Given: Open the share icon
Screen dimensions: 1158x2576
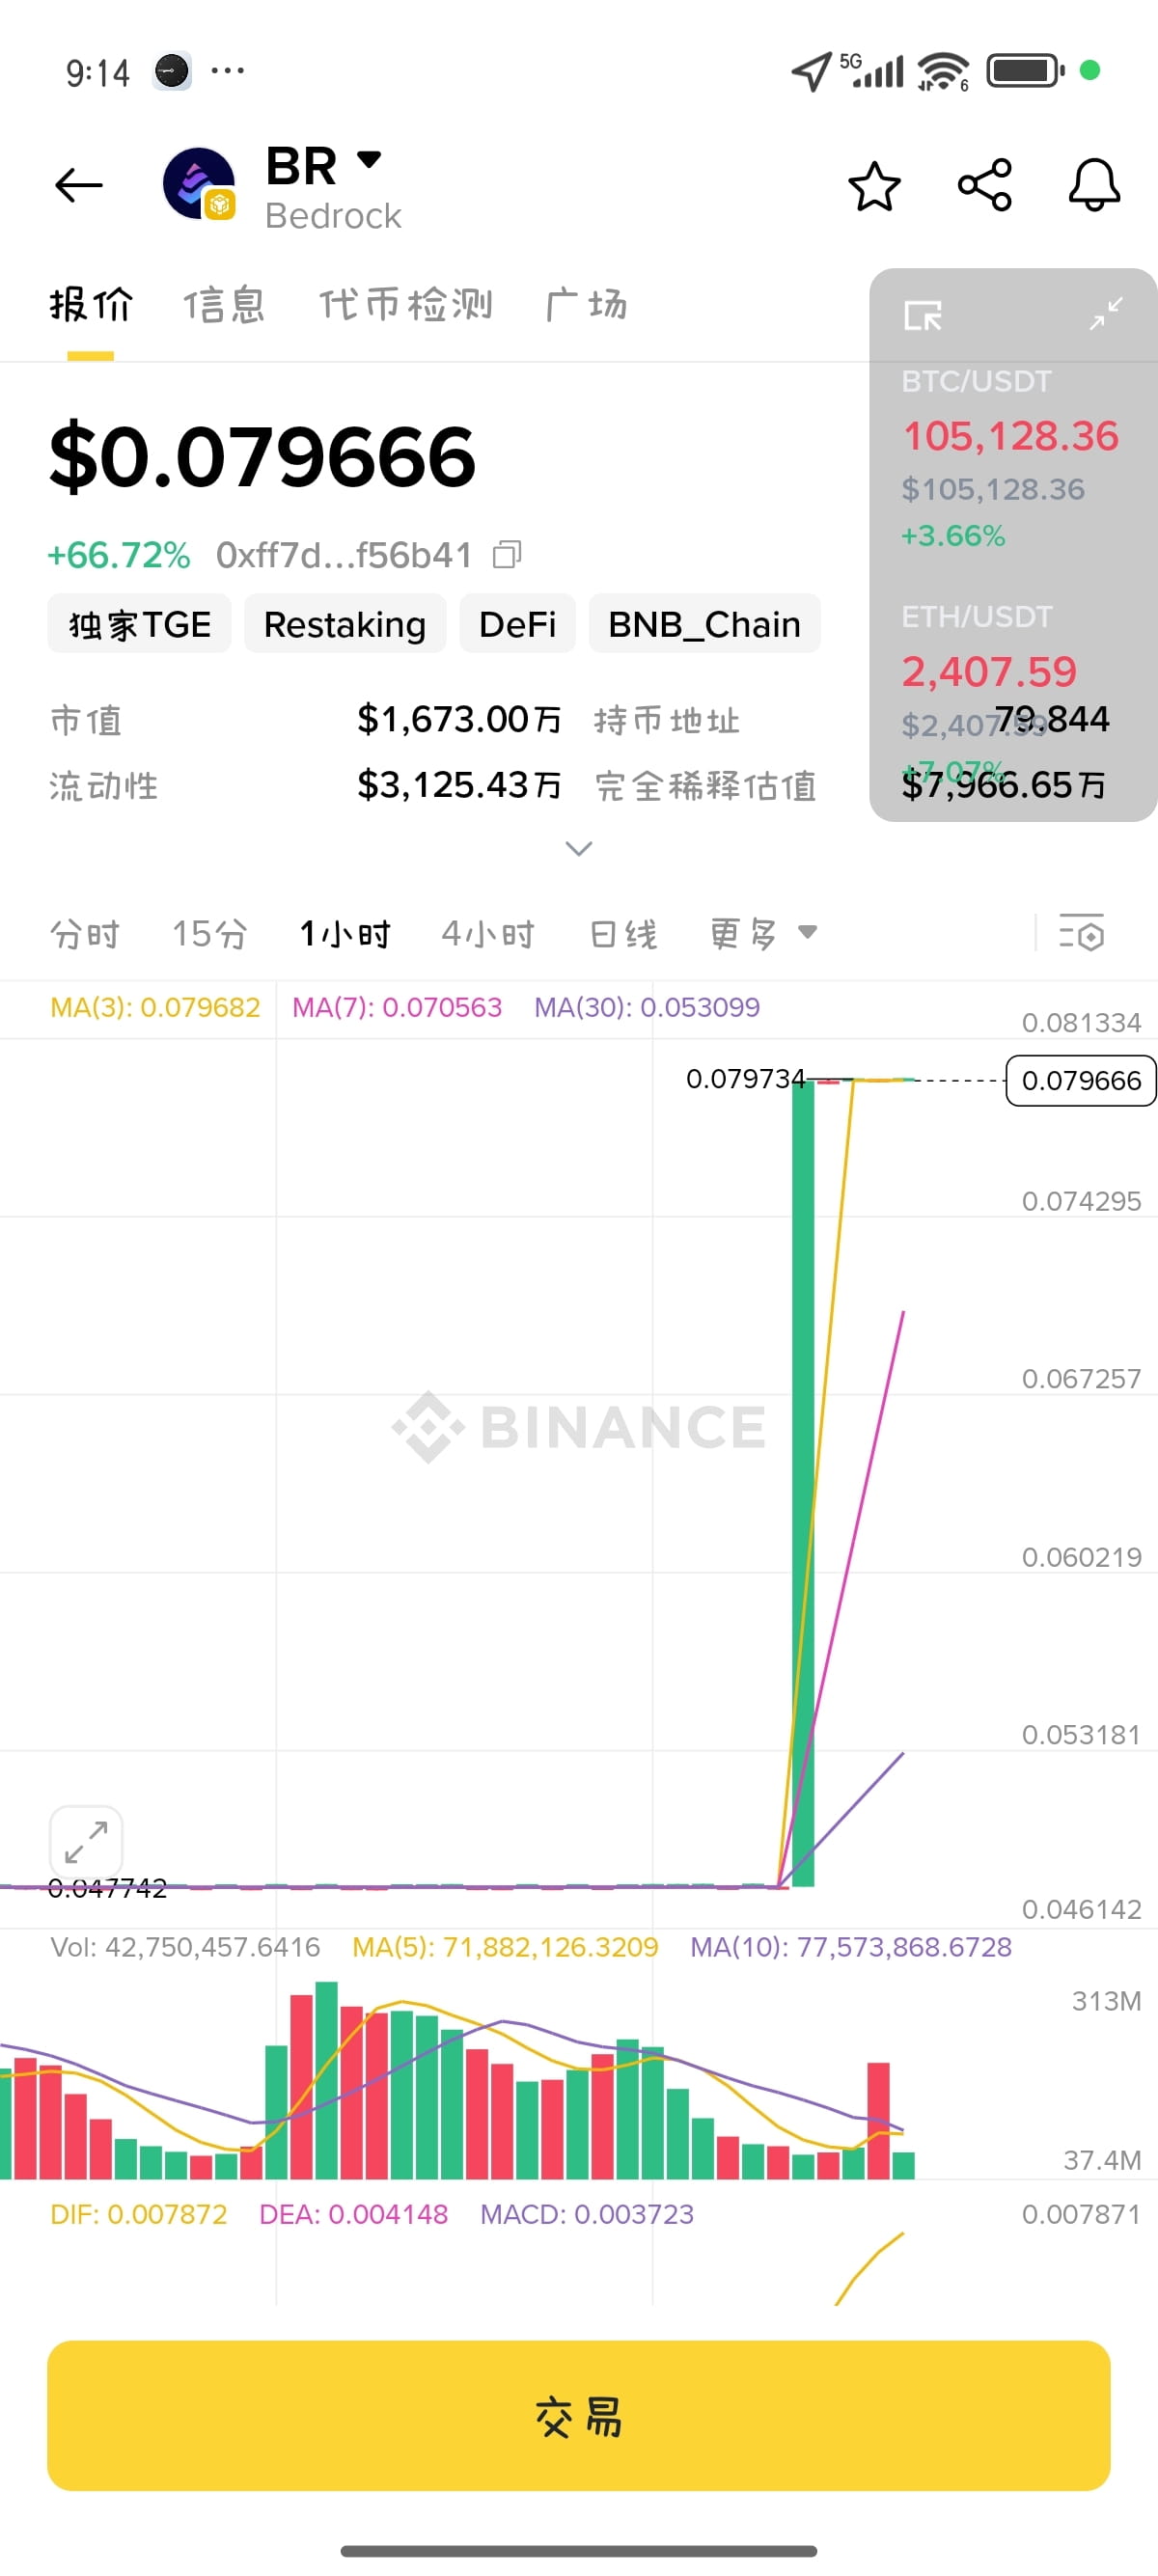Looking at the screenshot, I should click(985, 185).
